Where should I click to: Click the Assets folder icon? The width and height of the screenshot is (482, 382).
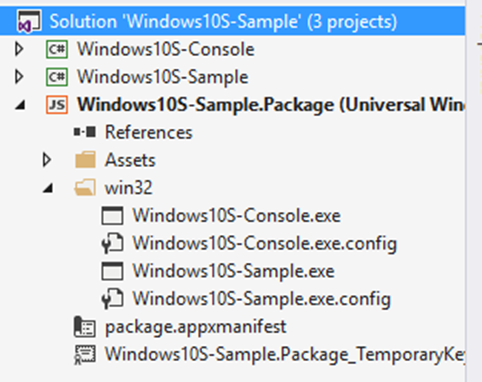[x=85, y=160]
